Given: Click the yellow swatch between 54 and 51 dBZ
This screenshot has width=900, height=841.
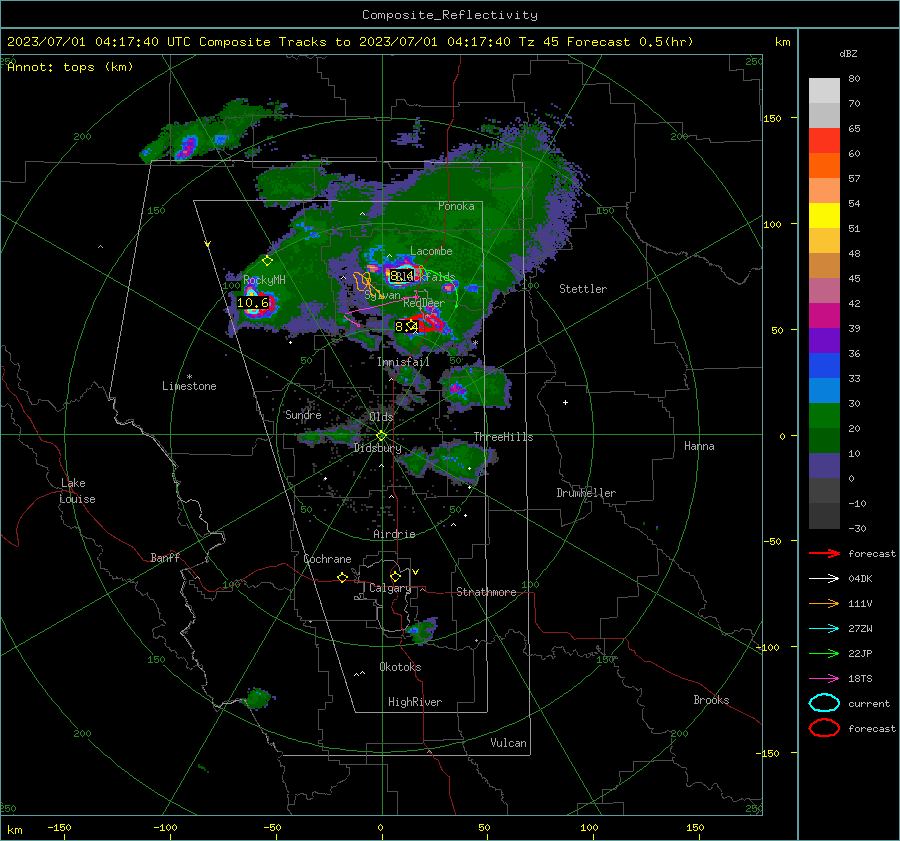Looking at the screenshot, I should click(824, 216).
